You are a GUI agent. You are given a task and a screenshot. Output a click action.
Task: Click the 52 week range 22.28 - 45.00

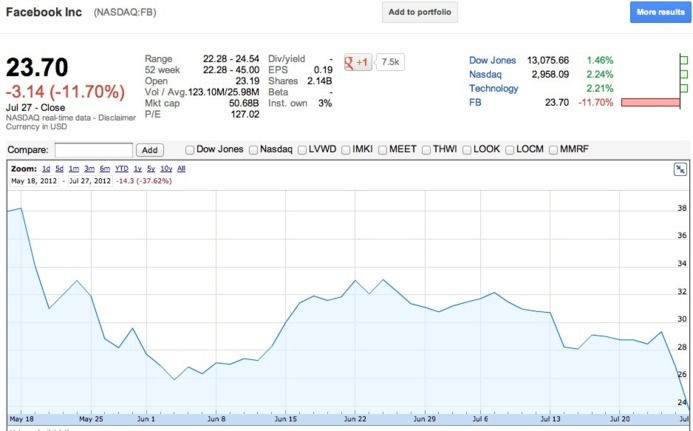click(231, 70)
